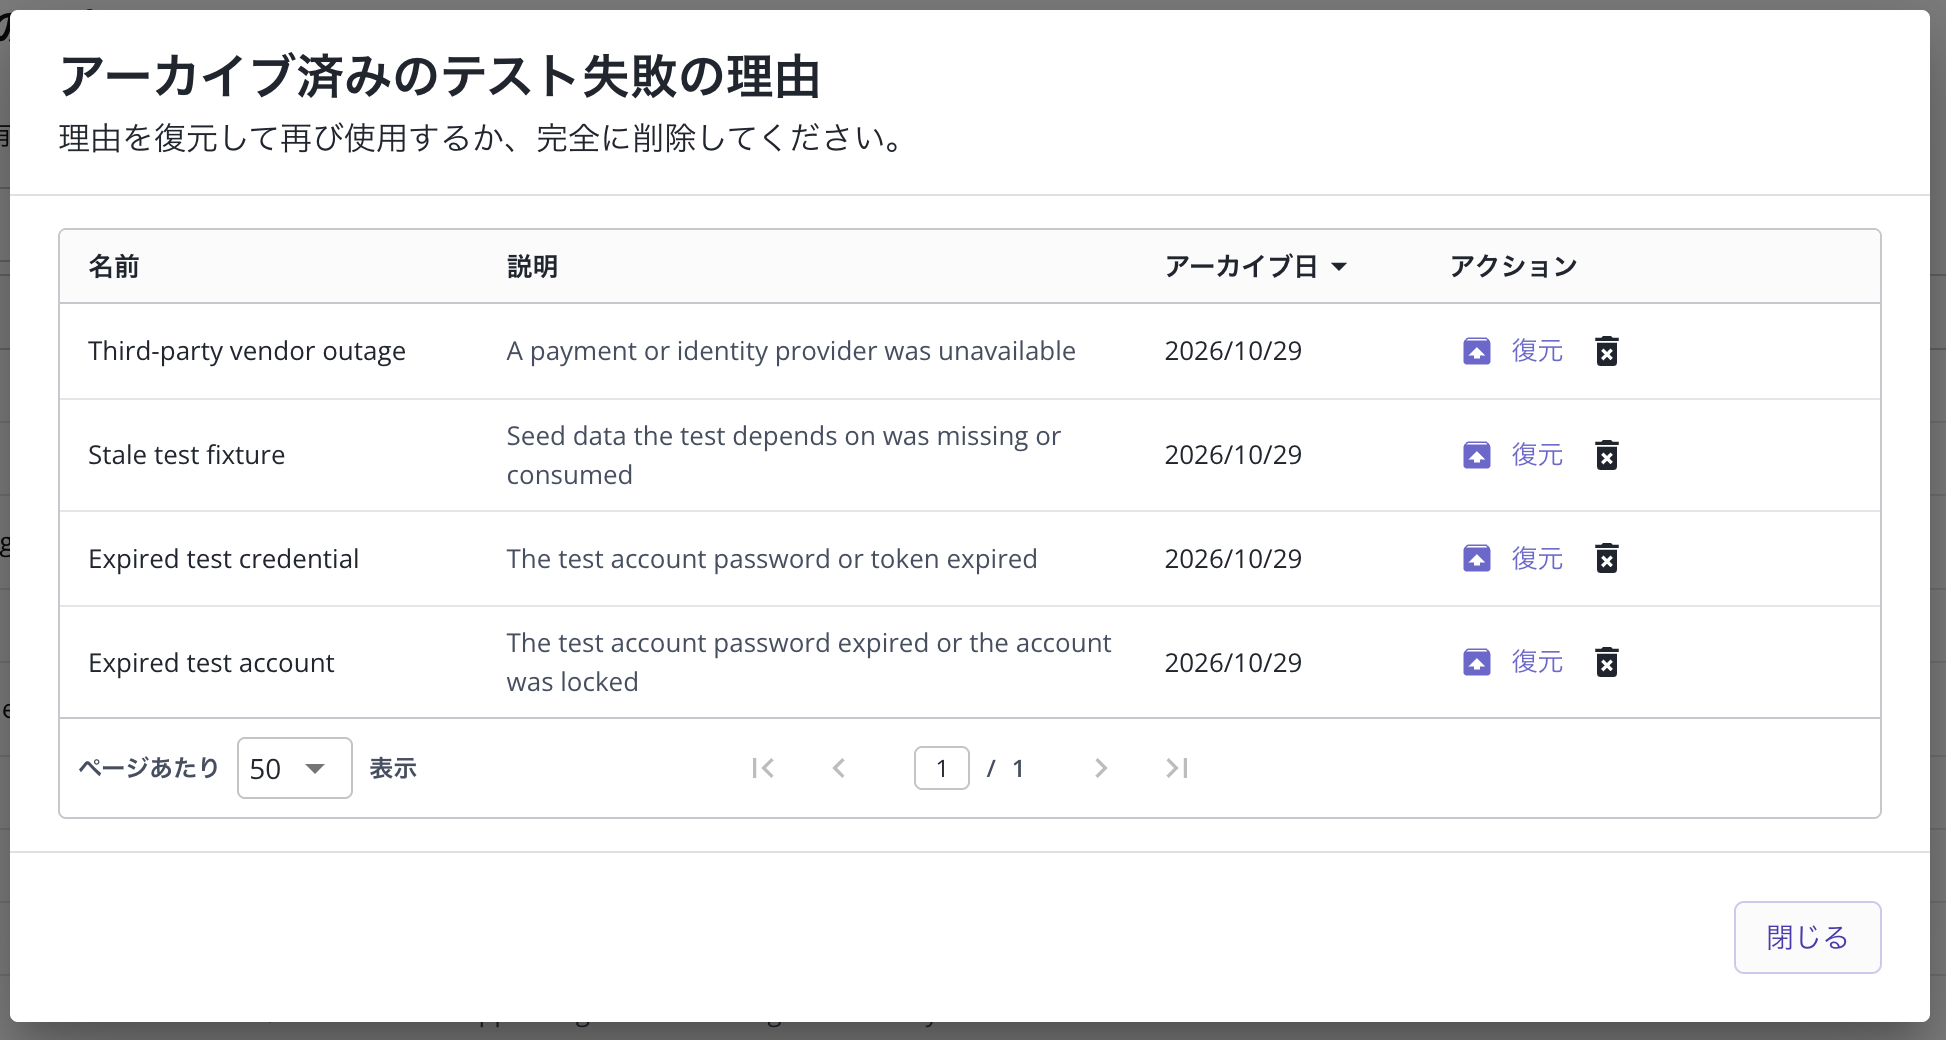
Task: Select 'Expired test account' name cell
Action: (211, 663)
